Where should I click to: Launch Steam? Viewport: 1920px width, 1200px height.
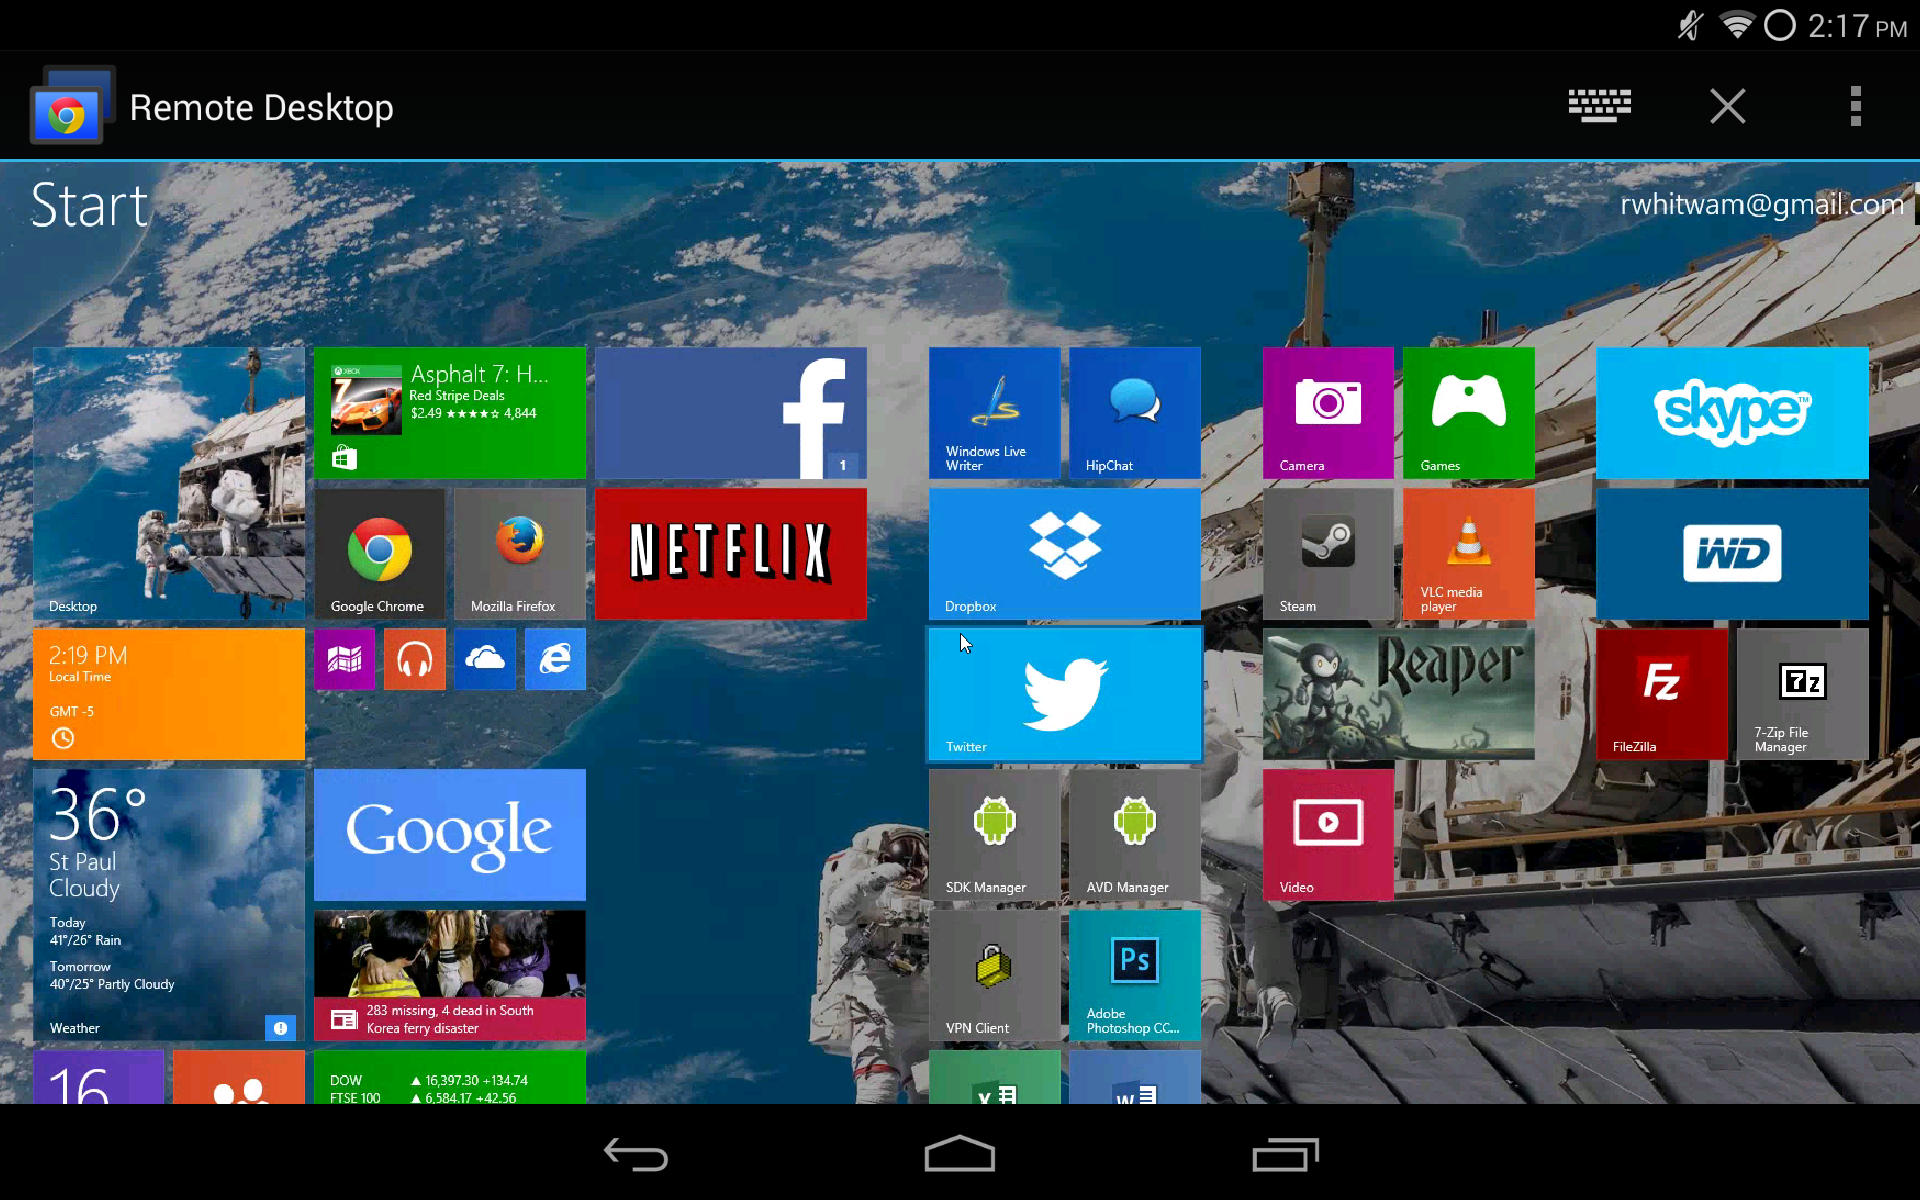coord(1328,554)
